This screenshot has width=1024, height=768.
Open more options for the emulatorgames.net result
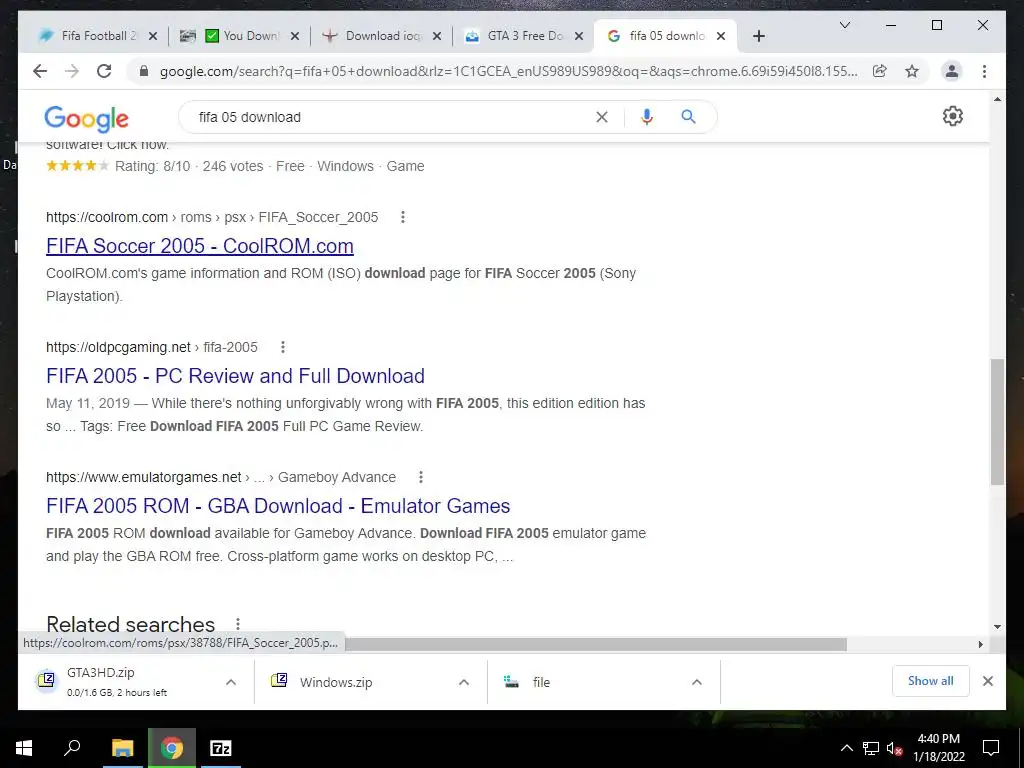[x=421, y=477]
